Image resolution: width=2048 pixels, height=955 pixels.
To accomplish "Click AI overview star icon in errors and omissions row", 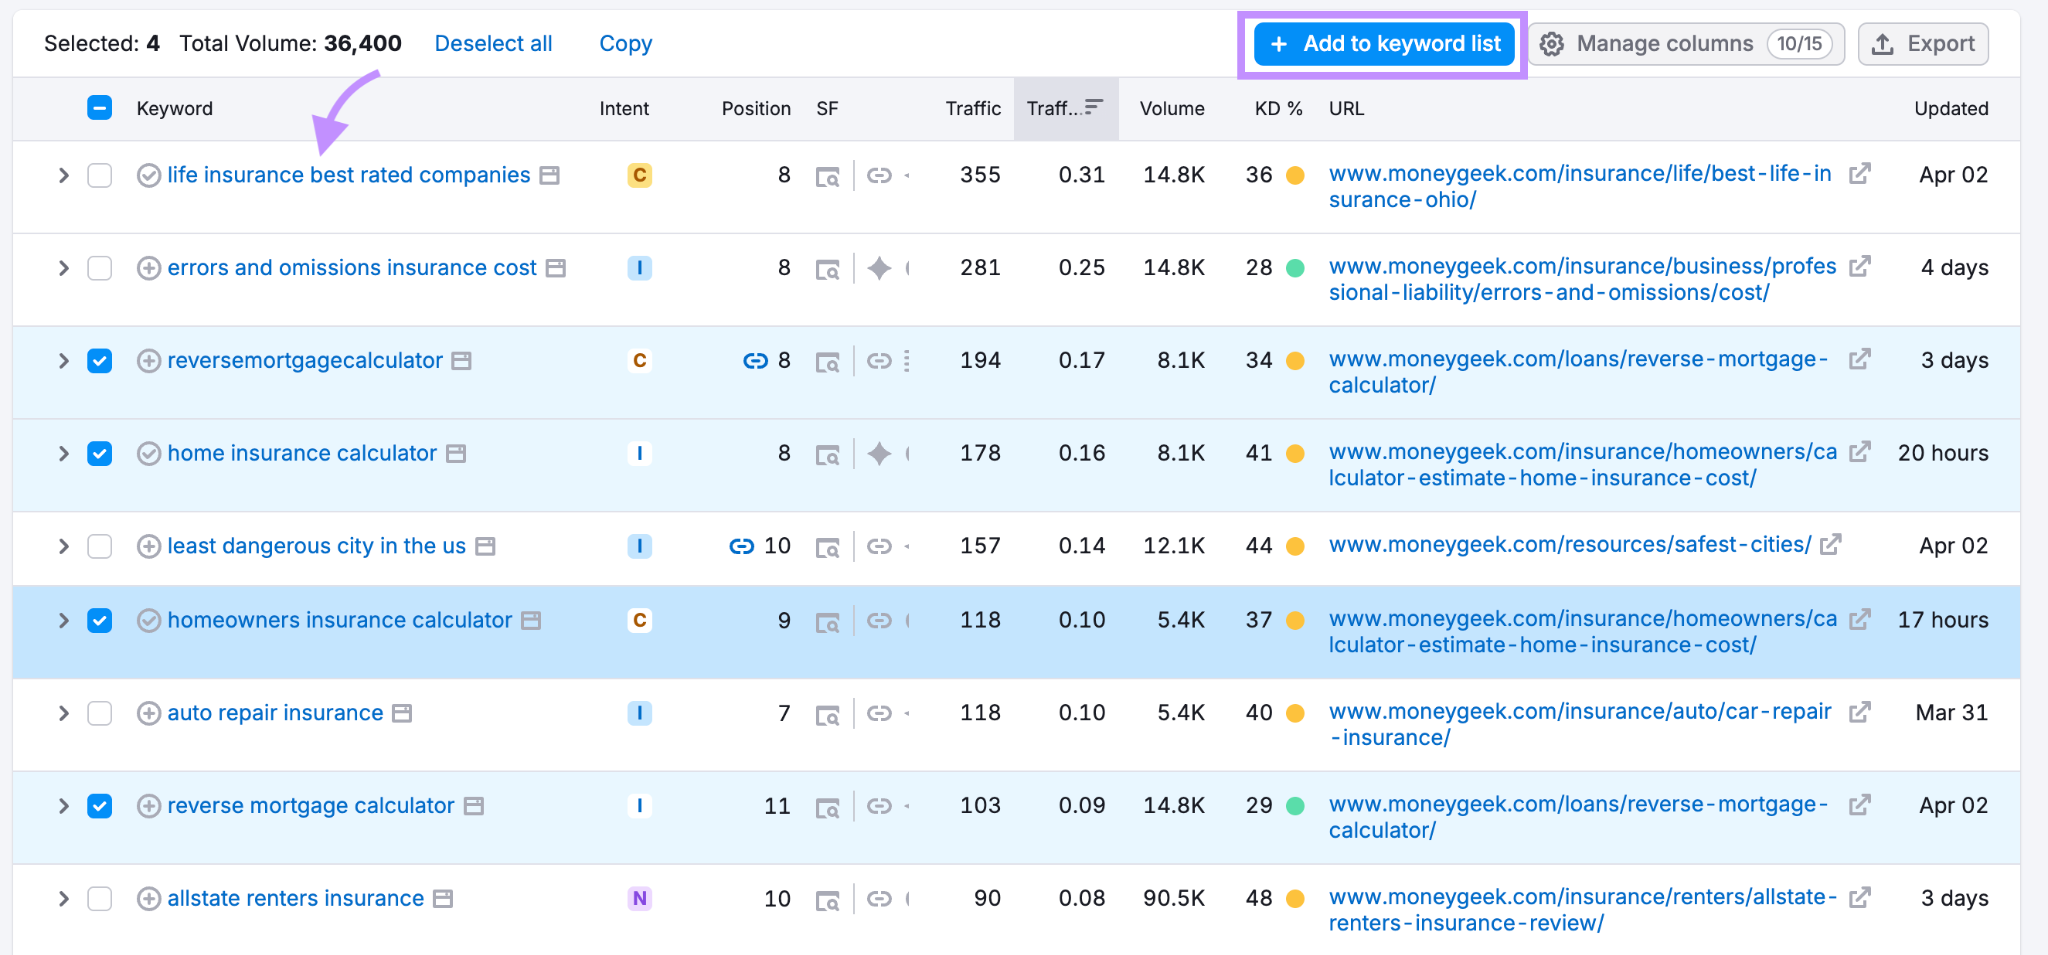I will pyautogui.click(x=879, y=268).
